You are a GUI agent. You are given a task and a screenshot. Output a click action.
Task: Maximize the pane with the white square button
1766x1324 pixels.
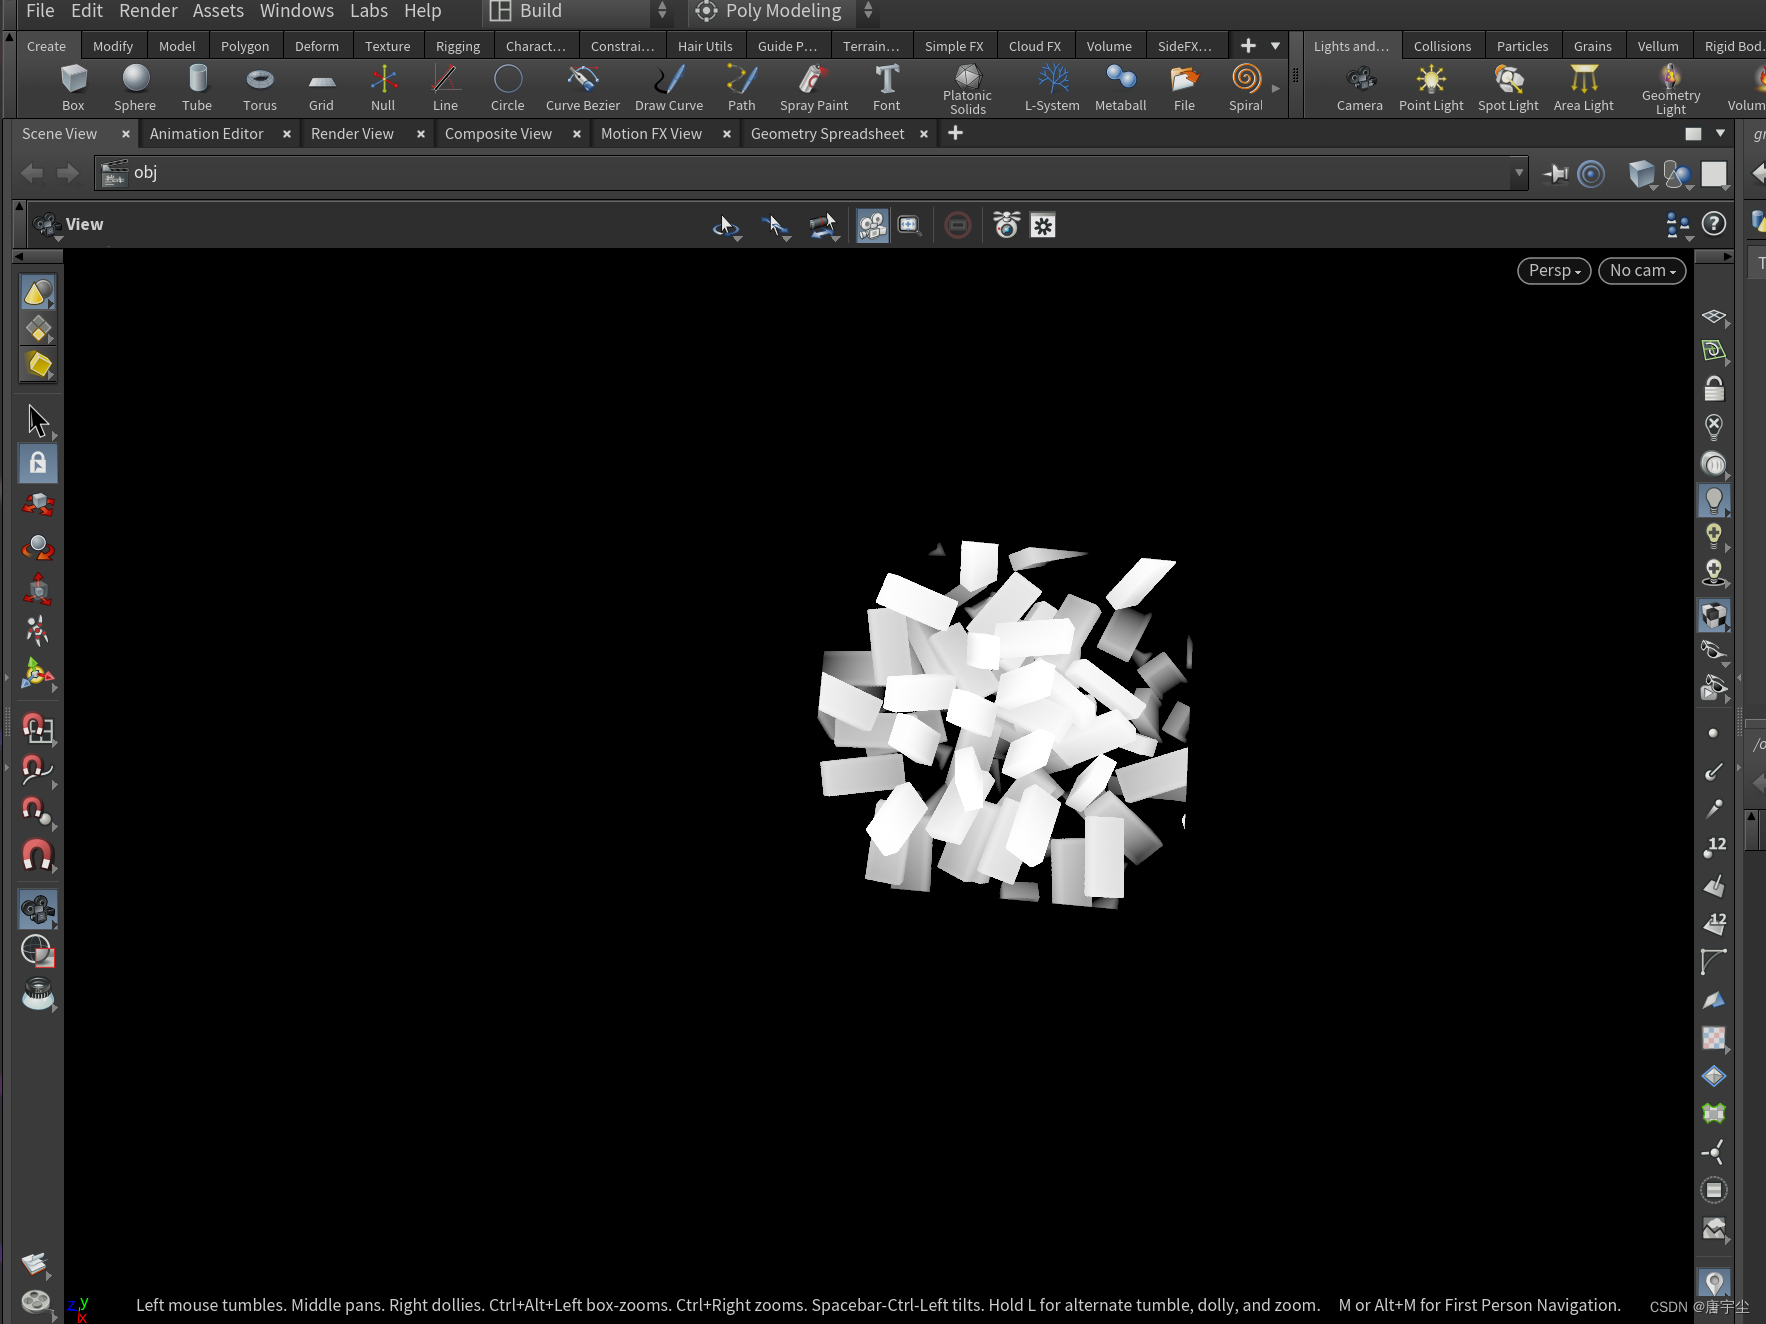[1693, 134]
